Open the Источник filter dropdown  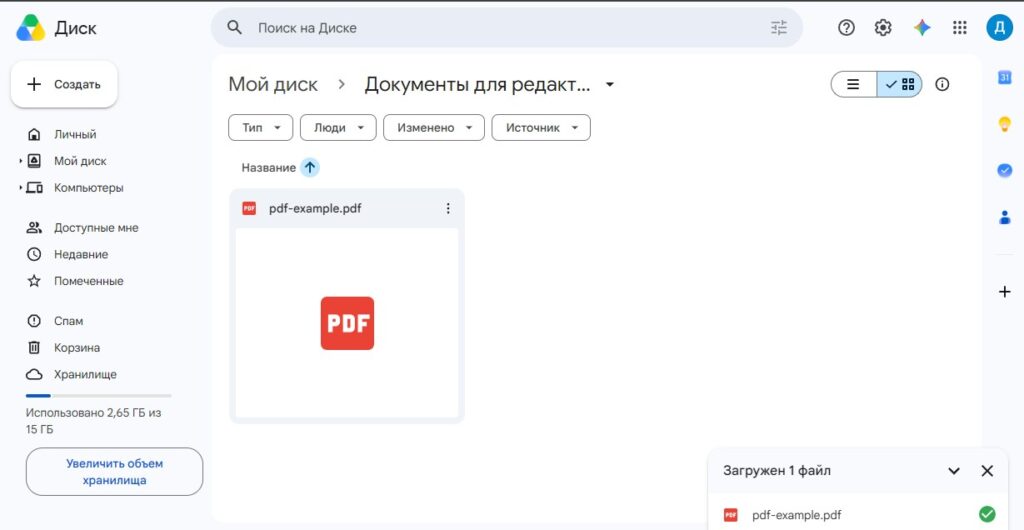[x=541, y=128]
